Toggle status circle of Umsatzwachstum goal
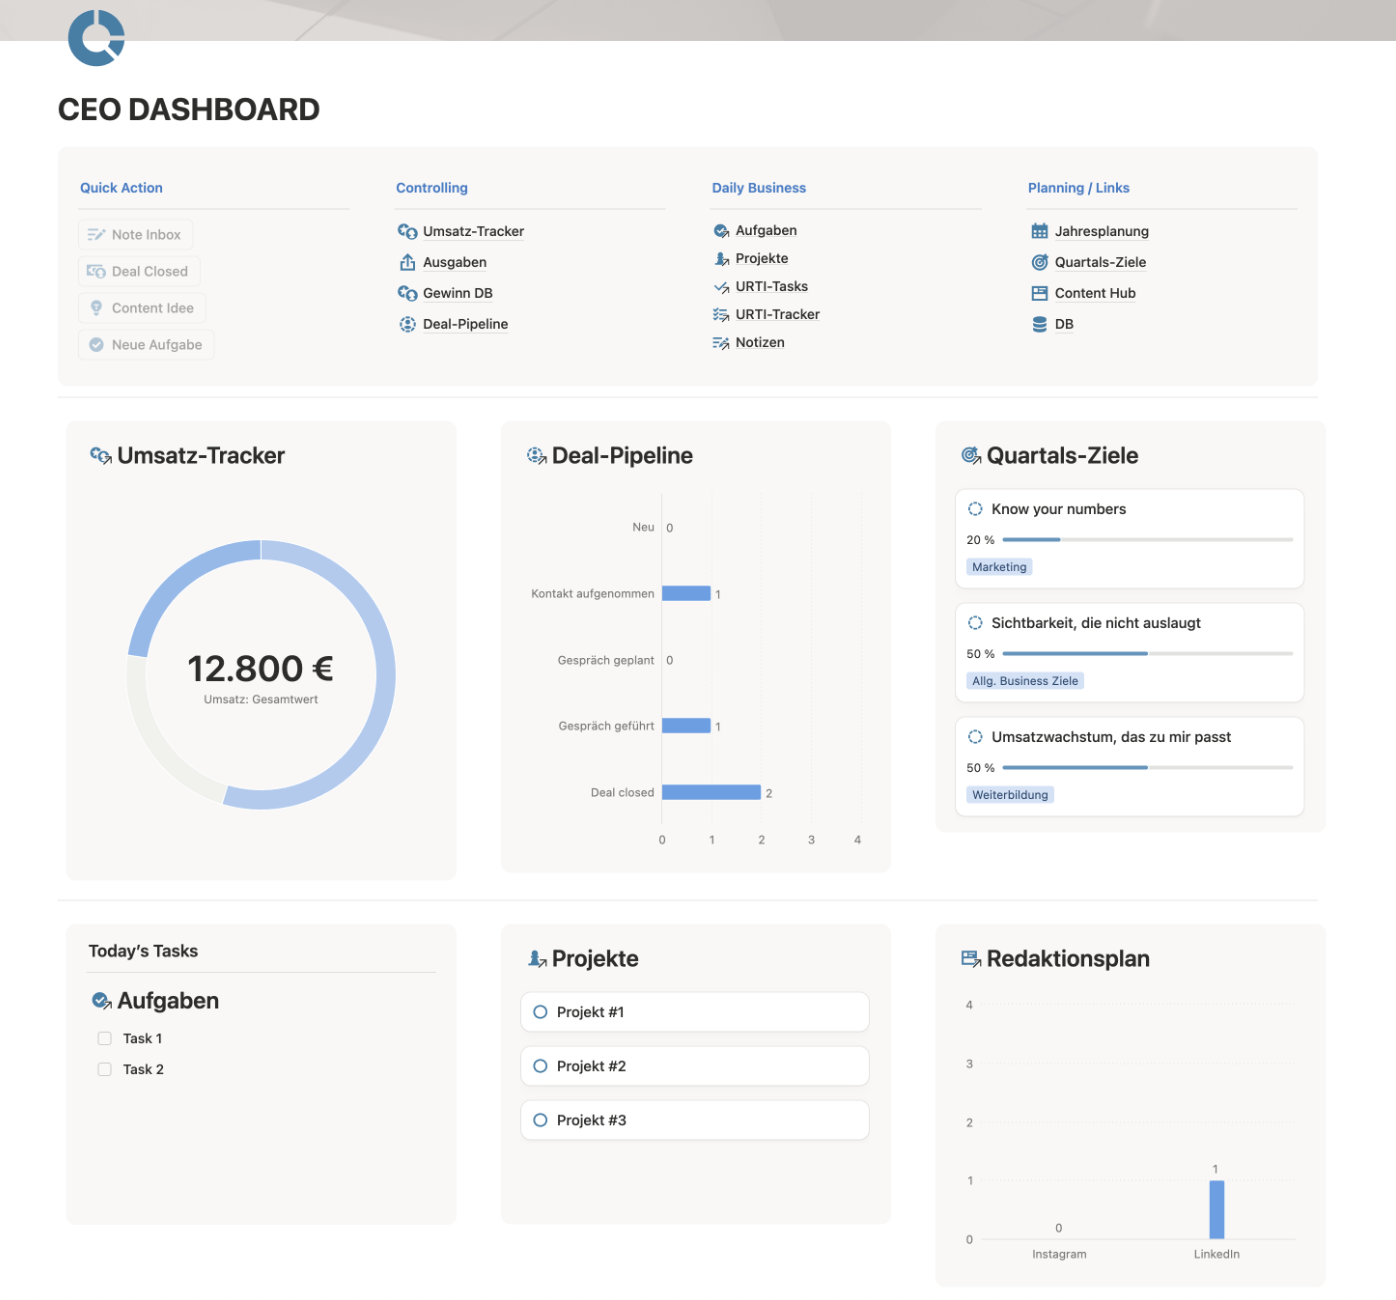This screenshot has width=1396, height=1300. [975, 737]
